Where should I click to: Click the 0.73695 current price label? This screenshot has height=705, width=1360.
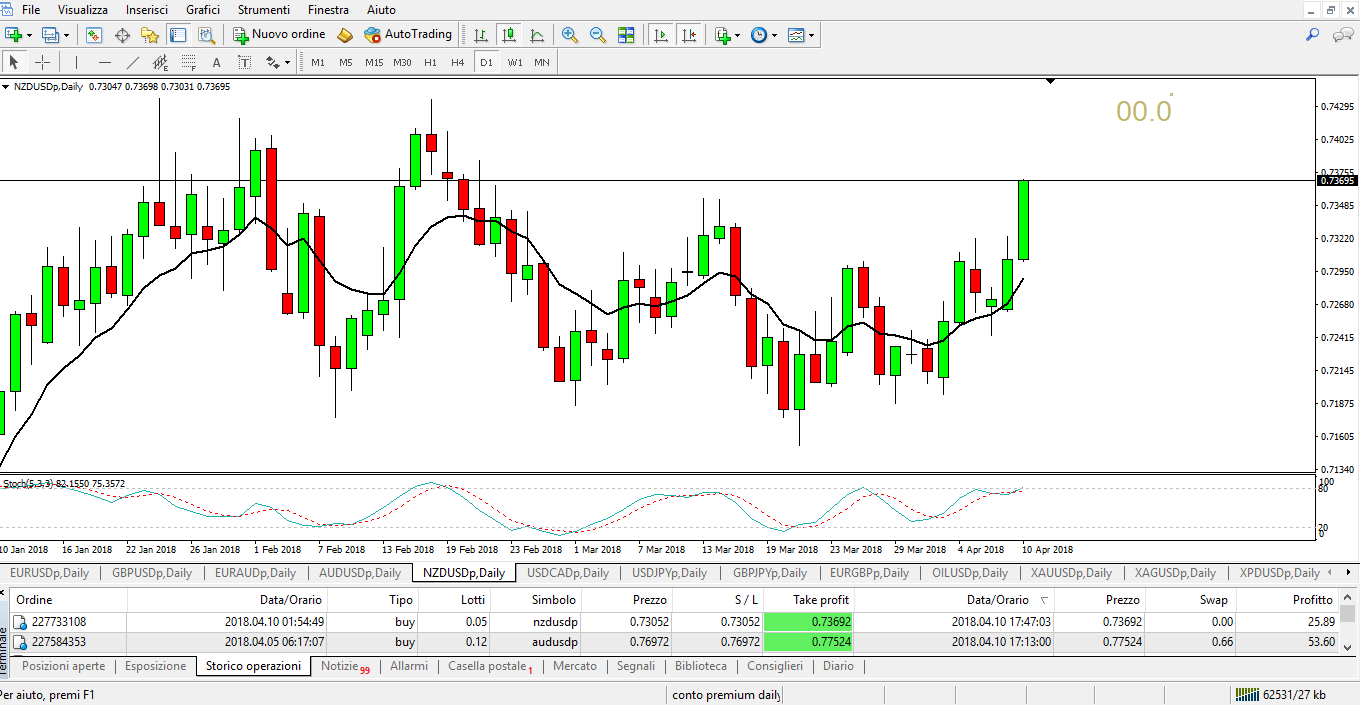point(1337,181)
